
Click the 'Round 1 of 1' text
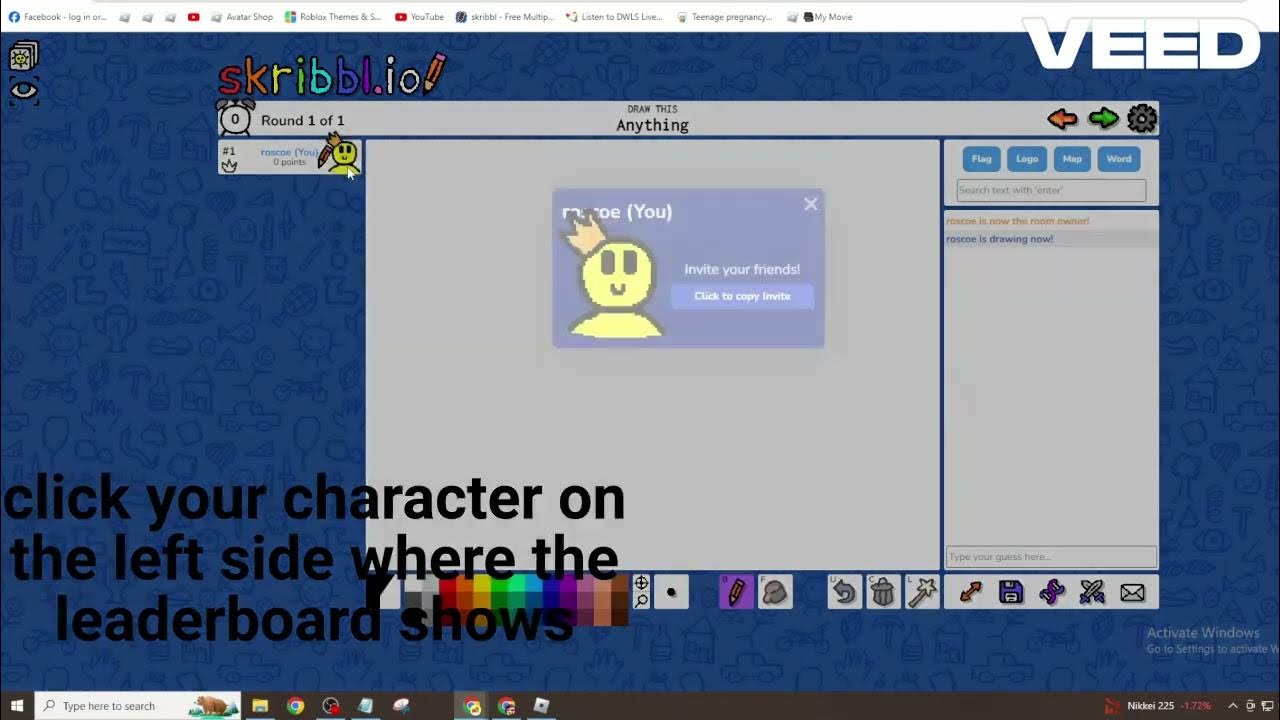(x=302, y=120)
